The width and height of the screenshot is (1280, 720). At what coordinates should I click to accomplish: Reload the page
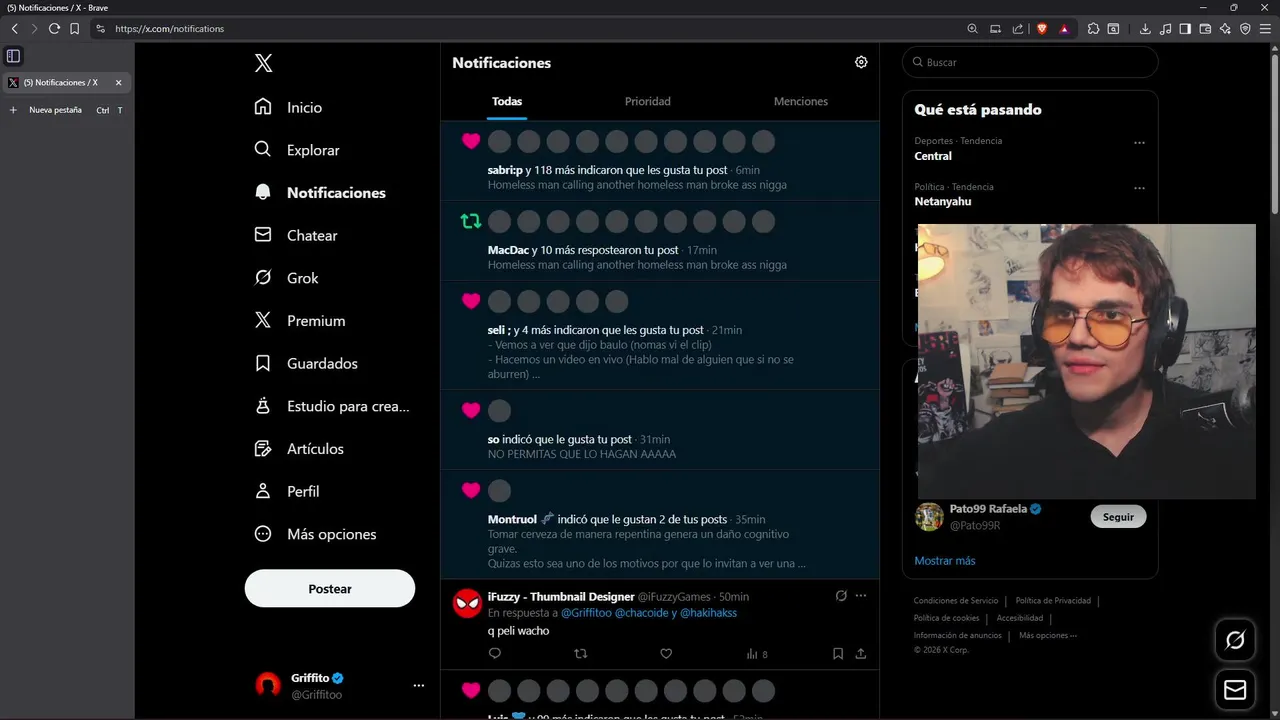click(54, 29)
